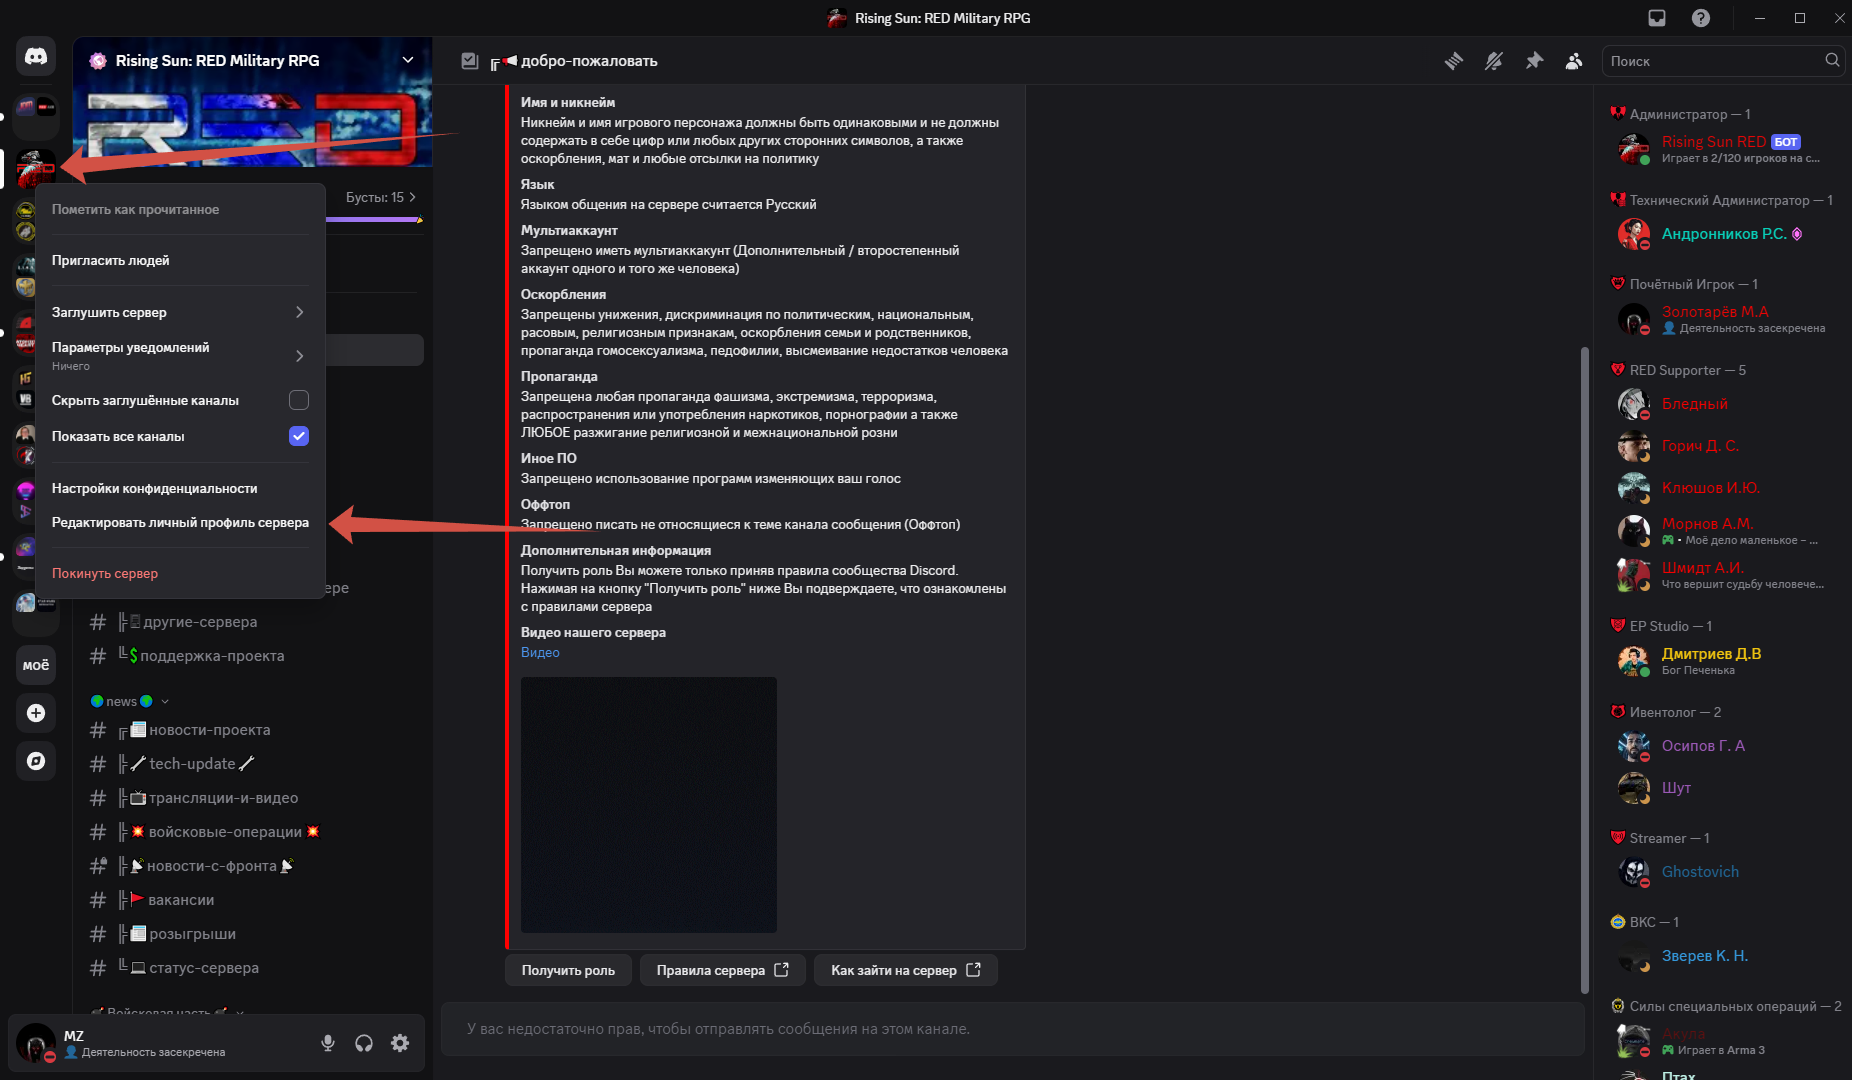Select "Пометить как прочитанное" menu item

coord(180,209)
